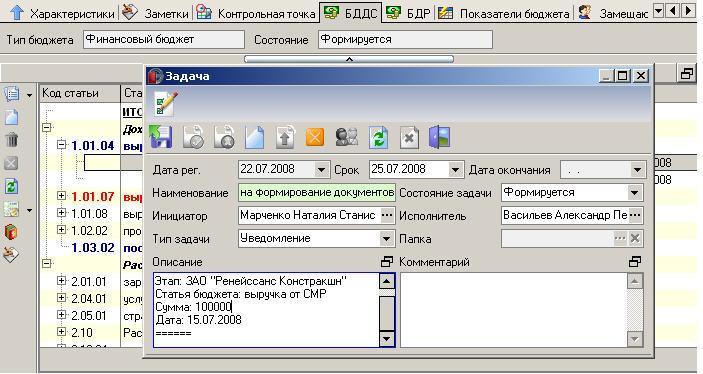Switch to the Показатели бюджета tab
Screen dimensions: 703x374
tap(504, 13)
